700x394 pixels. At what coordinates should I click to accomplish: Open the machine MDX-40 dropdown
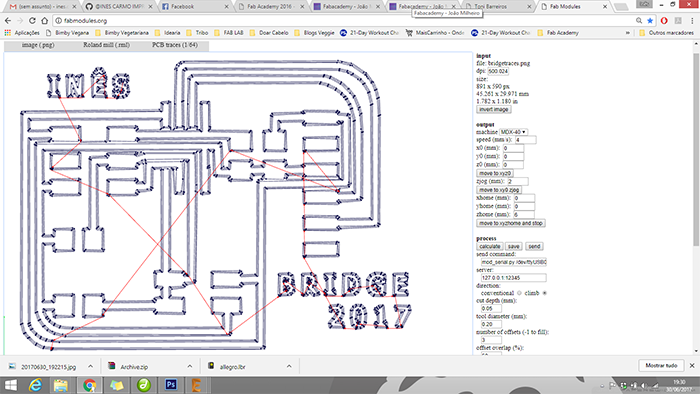[513, 132]
